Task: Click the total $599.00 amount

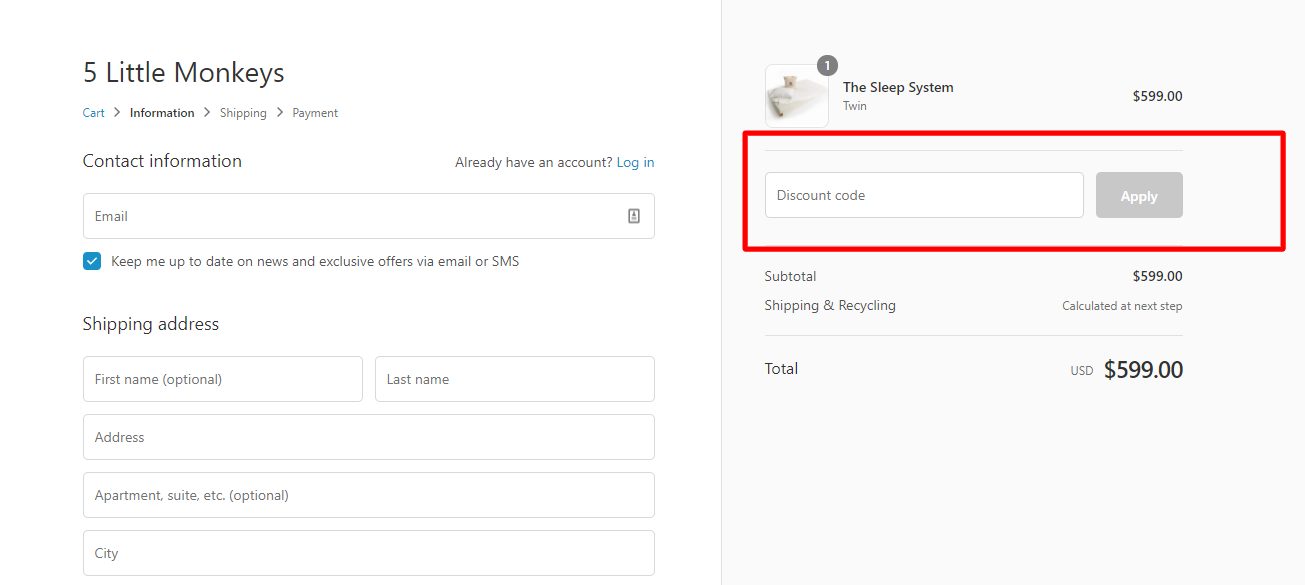Action: (x=1143, y=370)
